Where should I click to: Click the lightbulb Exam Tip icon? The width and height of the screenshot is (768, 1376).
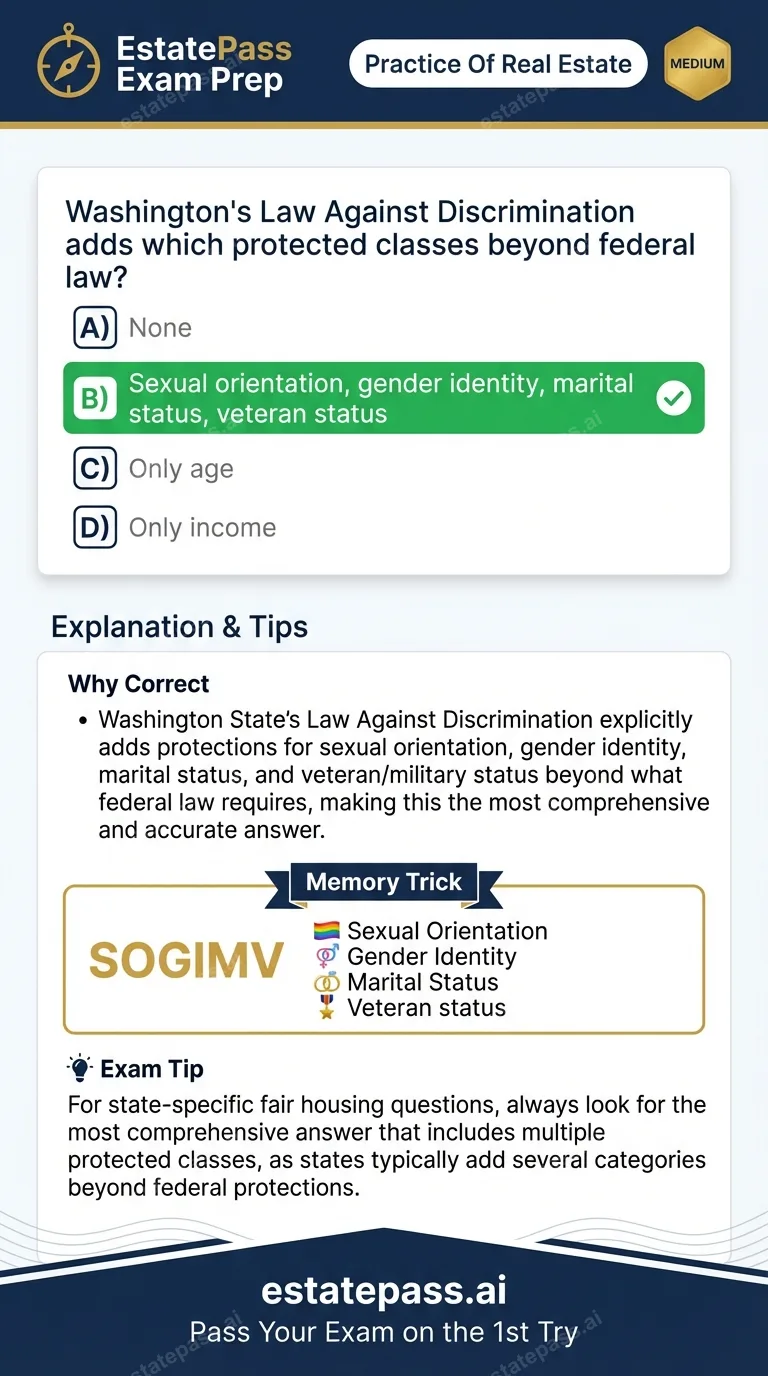point(79,1067)
